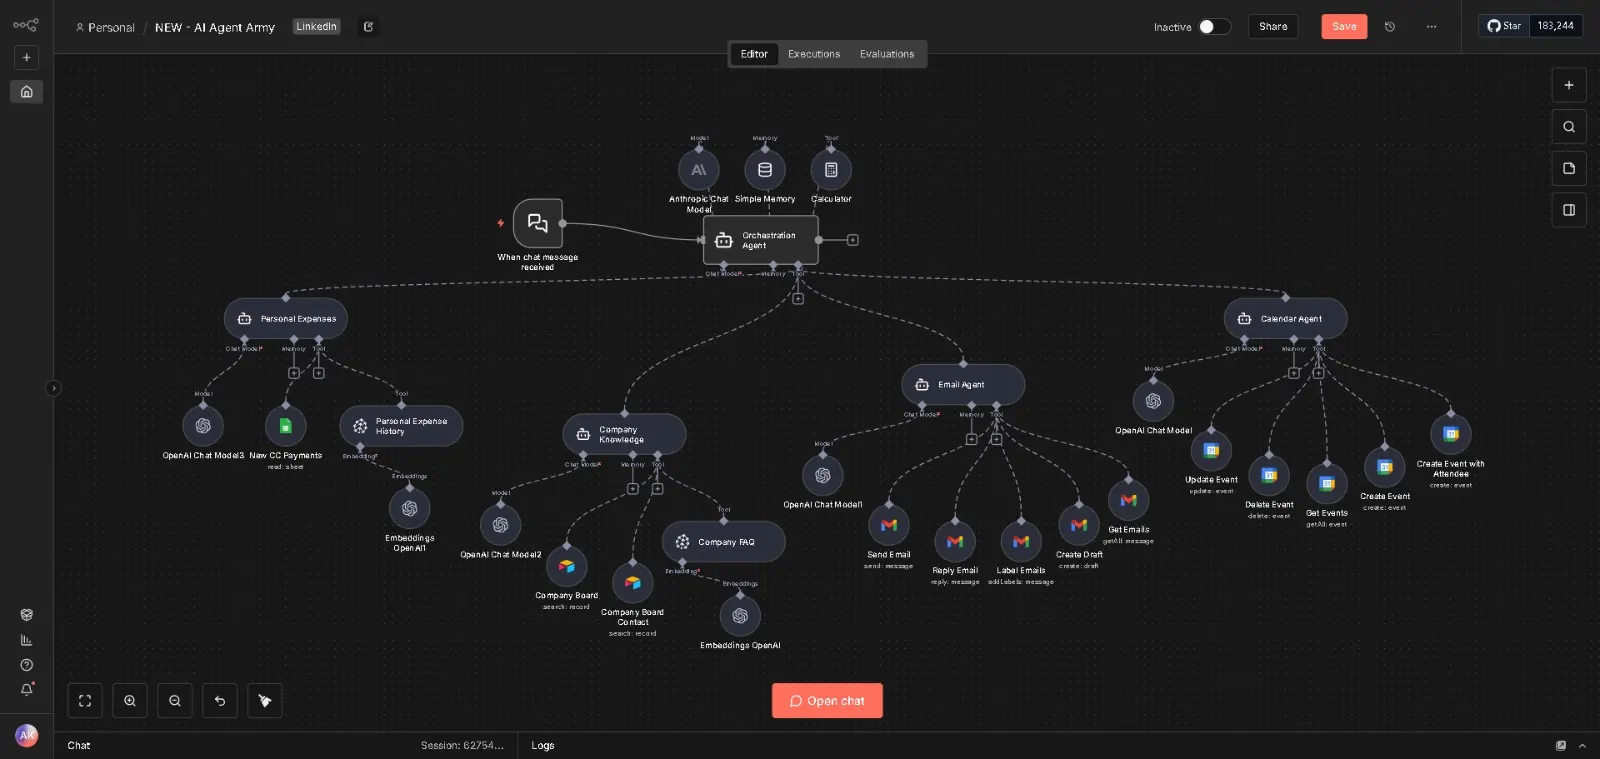Add a sticky note from right toolbar
Image resolution: width=1600 pixels, height=759 pixels.
coord(1569,168)
